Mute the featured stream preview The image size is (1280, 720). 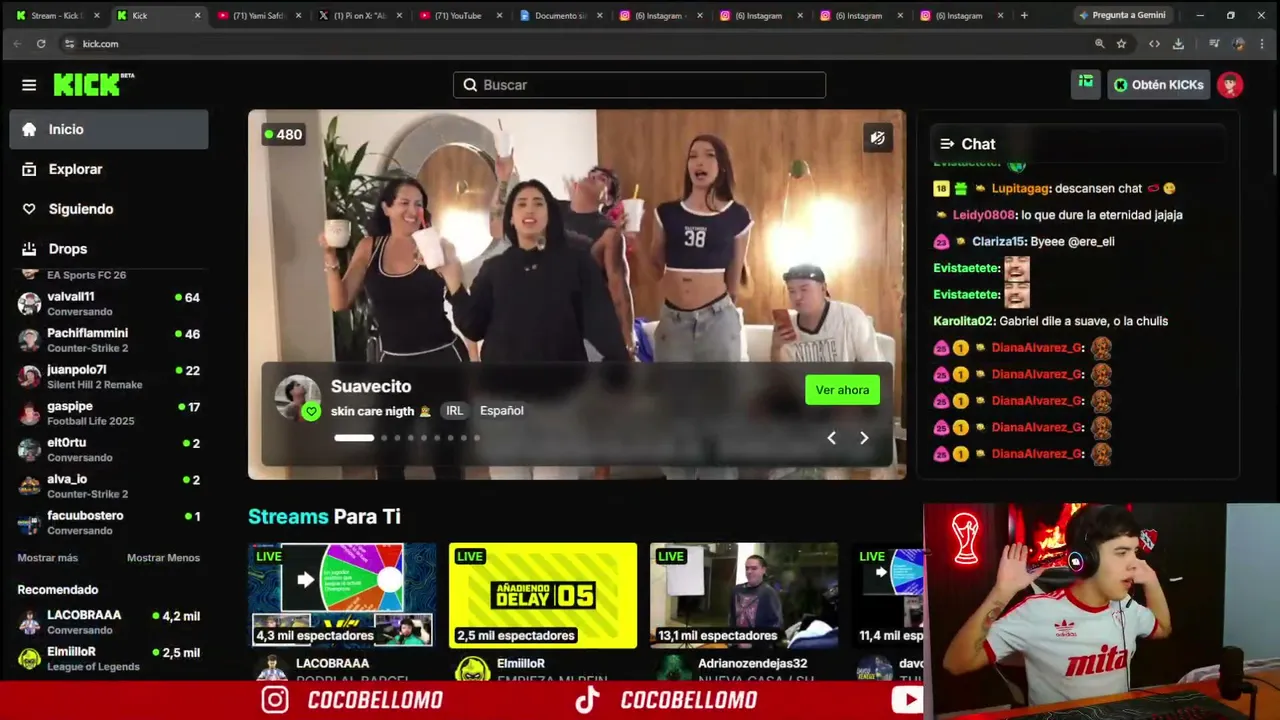tap(877, 138)
